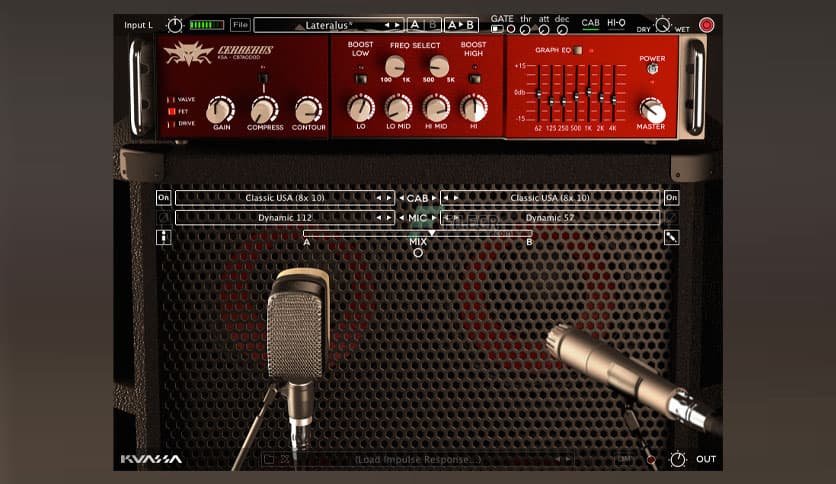Move the A/B MIX slider handle
The height and width of the screenshot is (484, 836).
(x=431, y=233)
